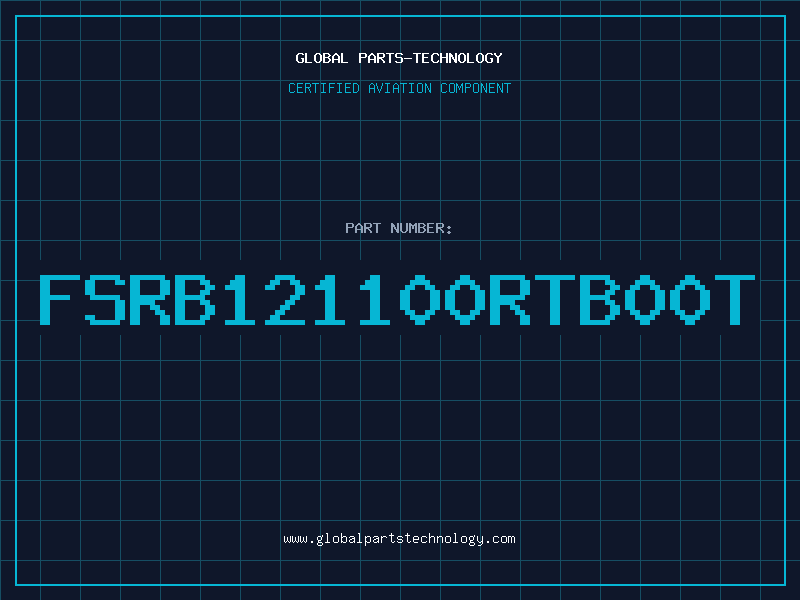This screenshot has width=800, height=600.
Task: Click the 'GLOBAL PARTS-TECHNOLOGY' heading
Action: [x=399, y=58]
